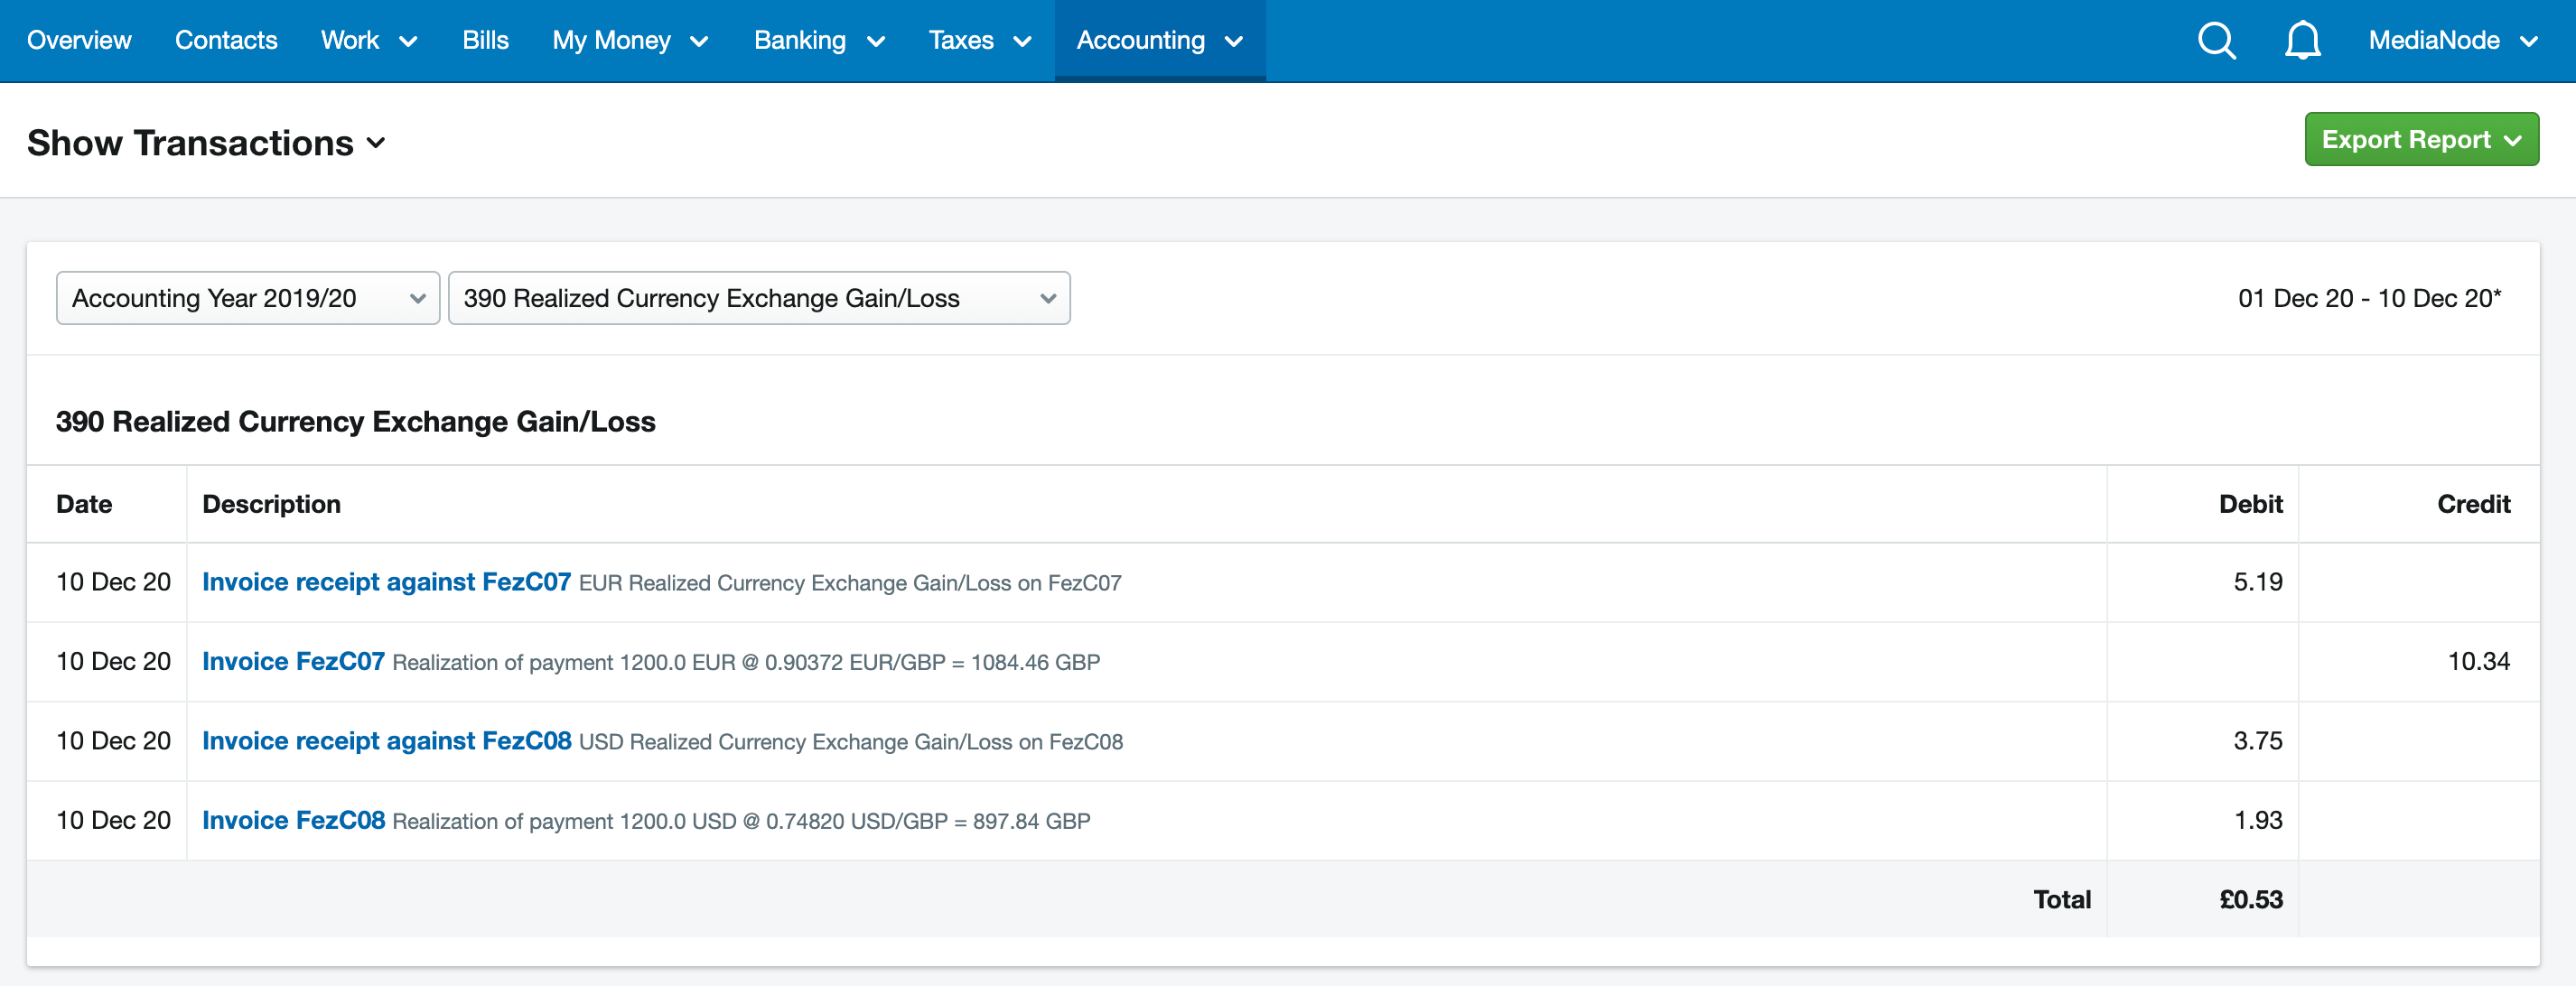
Task: Expand the Work menu
Action: [x=369, y=41]
